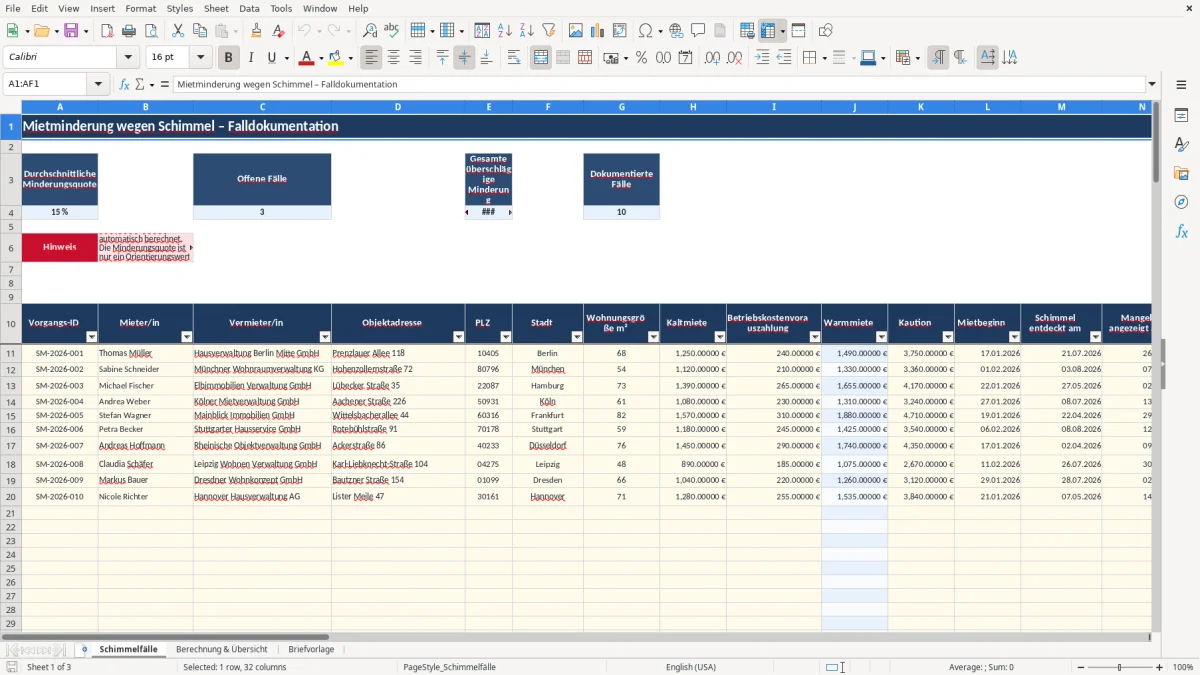Expand the formula bar
The image size is (1200, 675).
pos(1152,85)
